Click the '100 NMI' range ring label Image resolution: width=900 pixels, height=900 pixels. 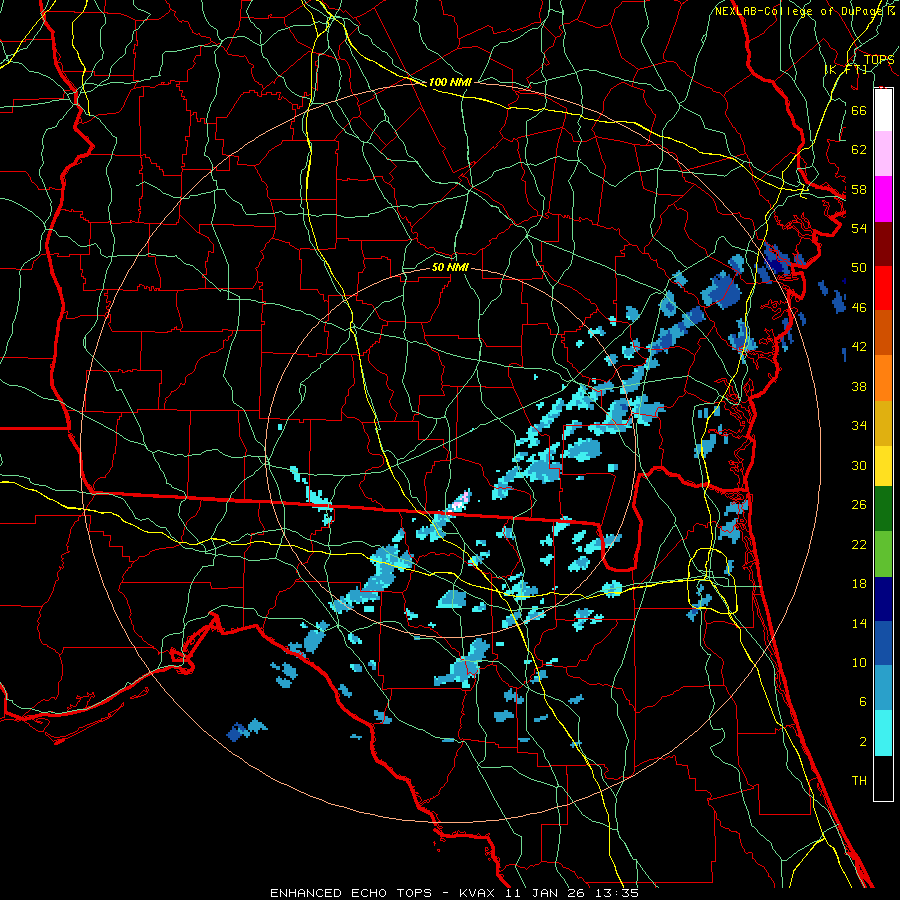pos(450,82)
